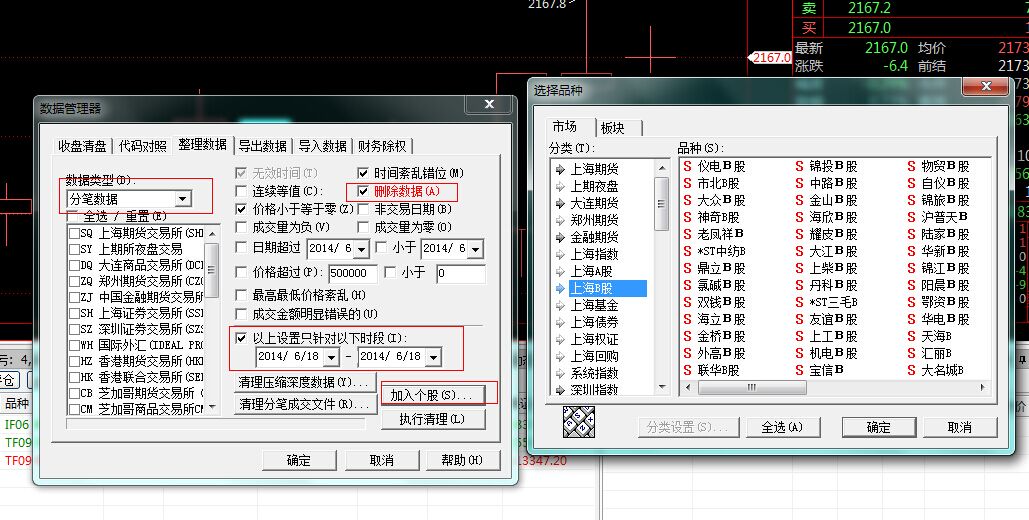1029x520 pixels.
Task: Switch to the 代码对照 tab
Action: 142,146
